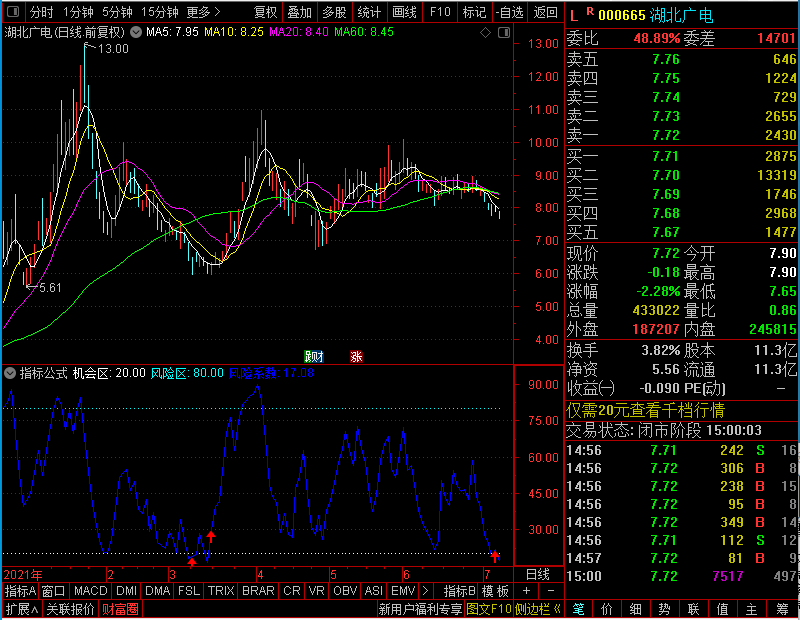Viewport: 800px width, 620px height.
Task: Switch the indicator to MACD
Action: [90, 591]
